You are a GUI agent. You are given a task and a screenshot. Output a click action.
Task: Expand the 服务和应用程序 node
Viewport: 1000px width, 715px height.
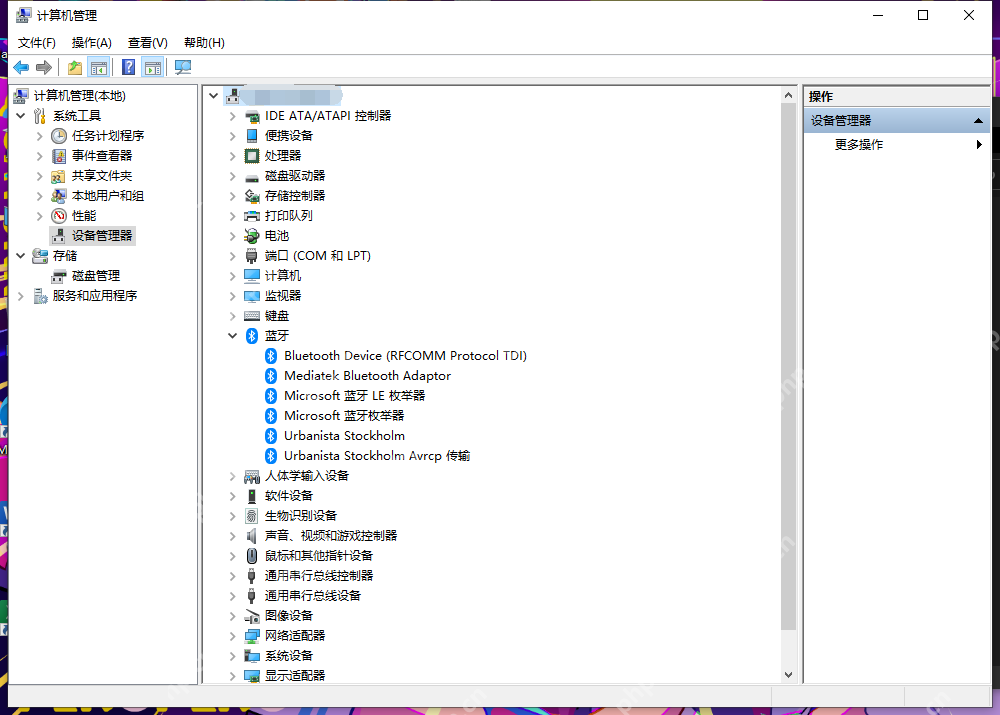click(x=20, y=296)
